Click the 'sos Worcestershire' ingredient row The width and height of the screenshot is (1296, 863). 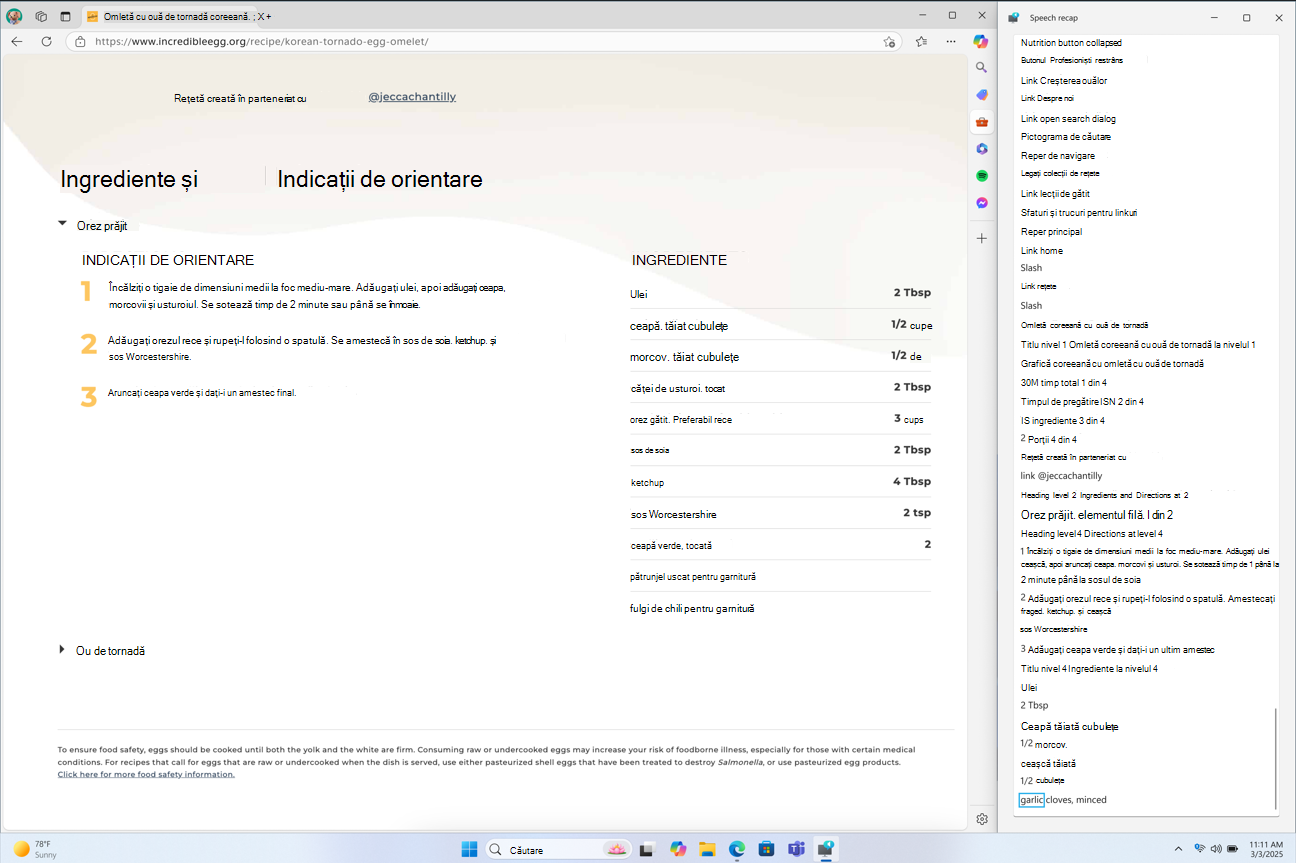click(780, 514)
